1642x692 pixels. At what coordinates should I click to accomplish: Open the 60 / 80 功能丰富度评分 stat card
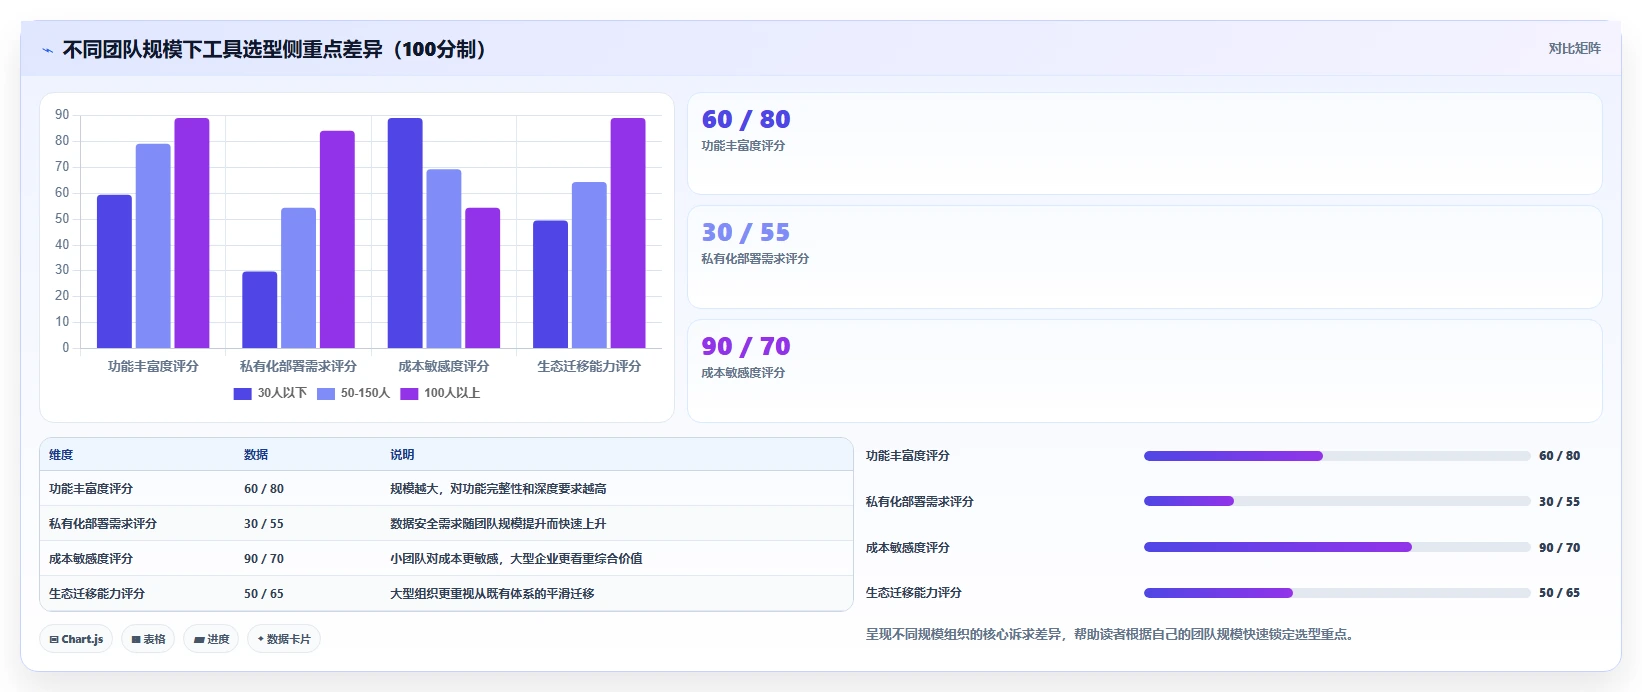(1145, 144)
